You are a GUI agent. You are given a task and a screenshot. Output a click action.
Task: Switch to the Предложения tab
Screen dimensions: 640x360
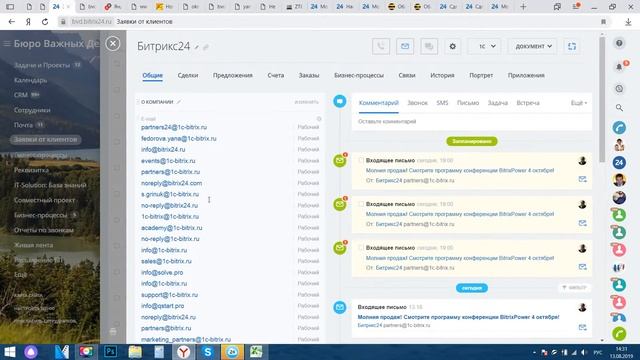coord(233,76)
